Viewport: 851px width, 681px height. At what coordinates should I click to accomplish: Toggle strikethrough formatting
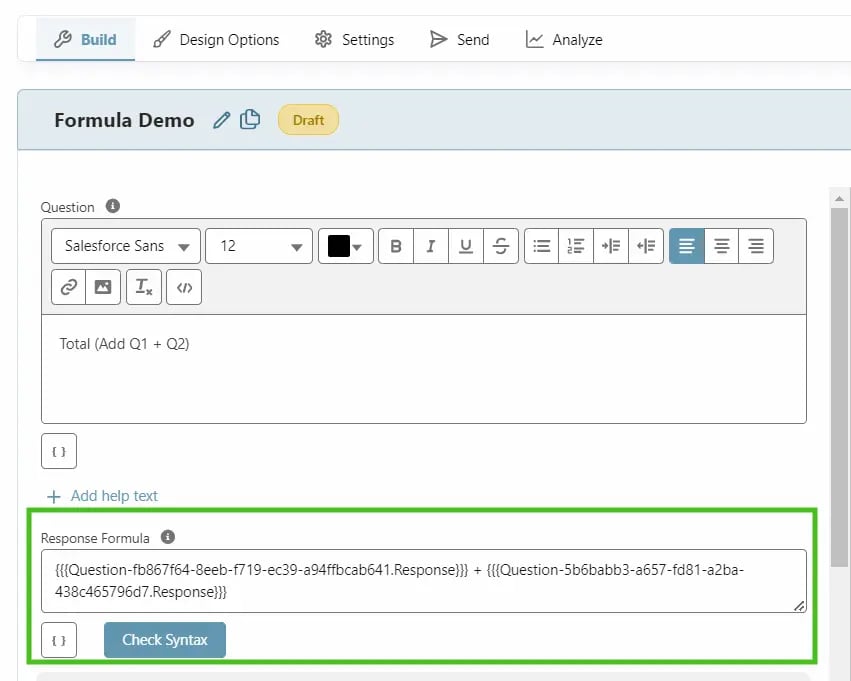500,246
